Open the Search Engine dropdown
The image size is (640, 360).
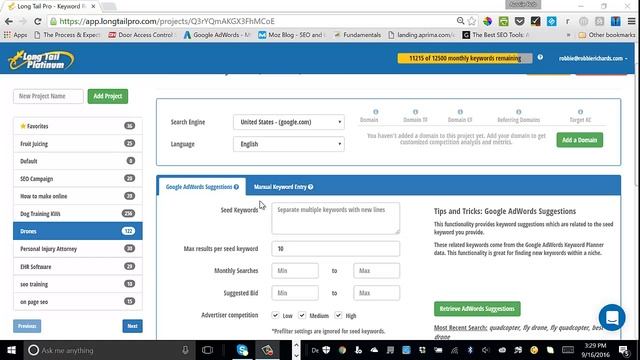tap(289, 122)
